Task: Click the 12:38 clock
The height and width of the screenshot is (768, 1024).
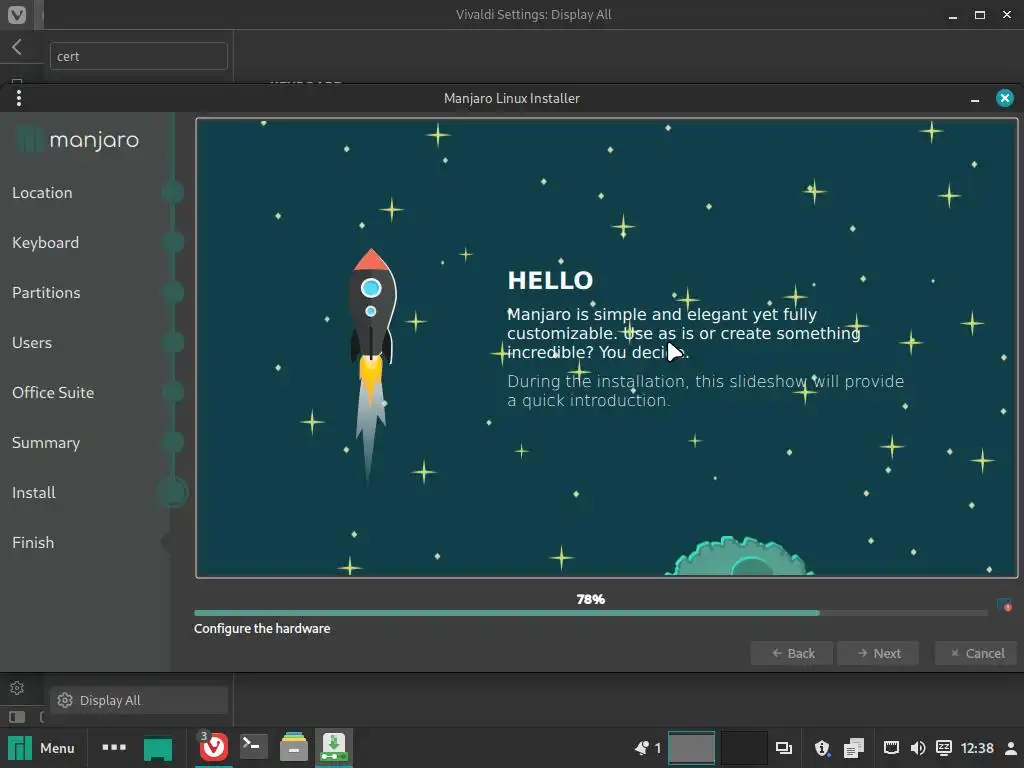Action: coord(977,748)
